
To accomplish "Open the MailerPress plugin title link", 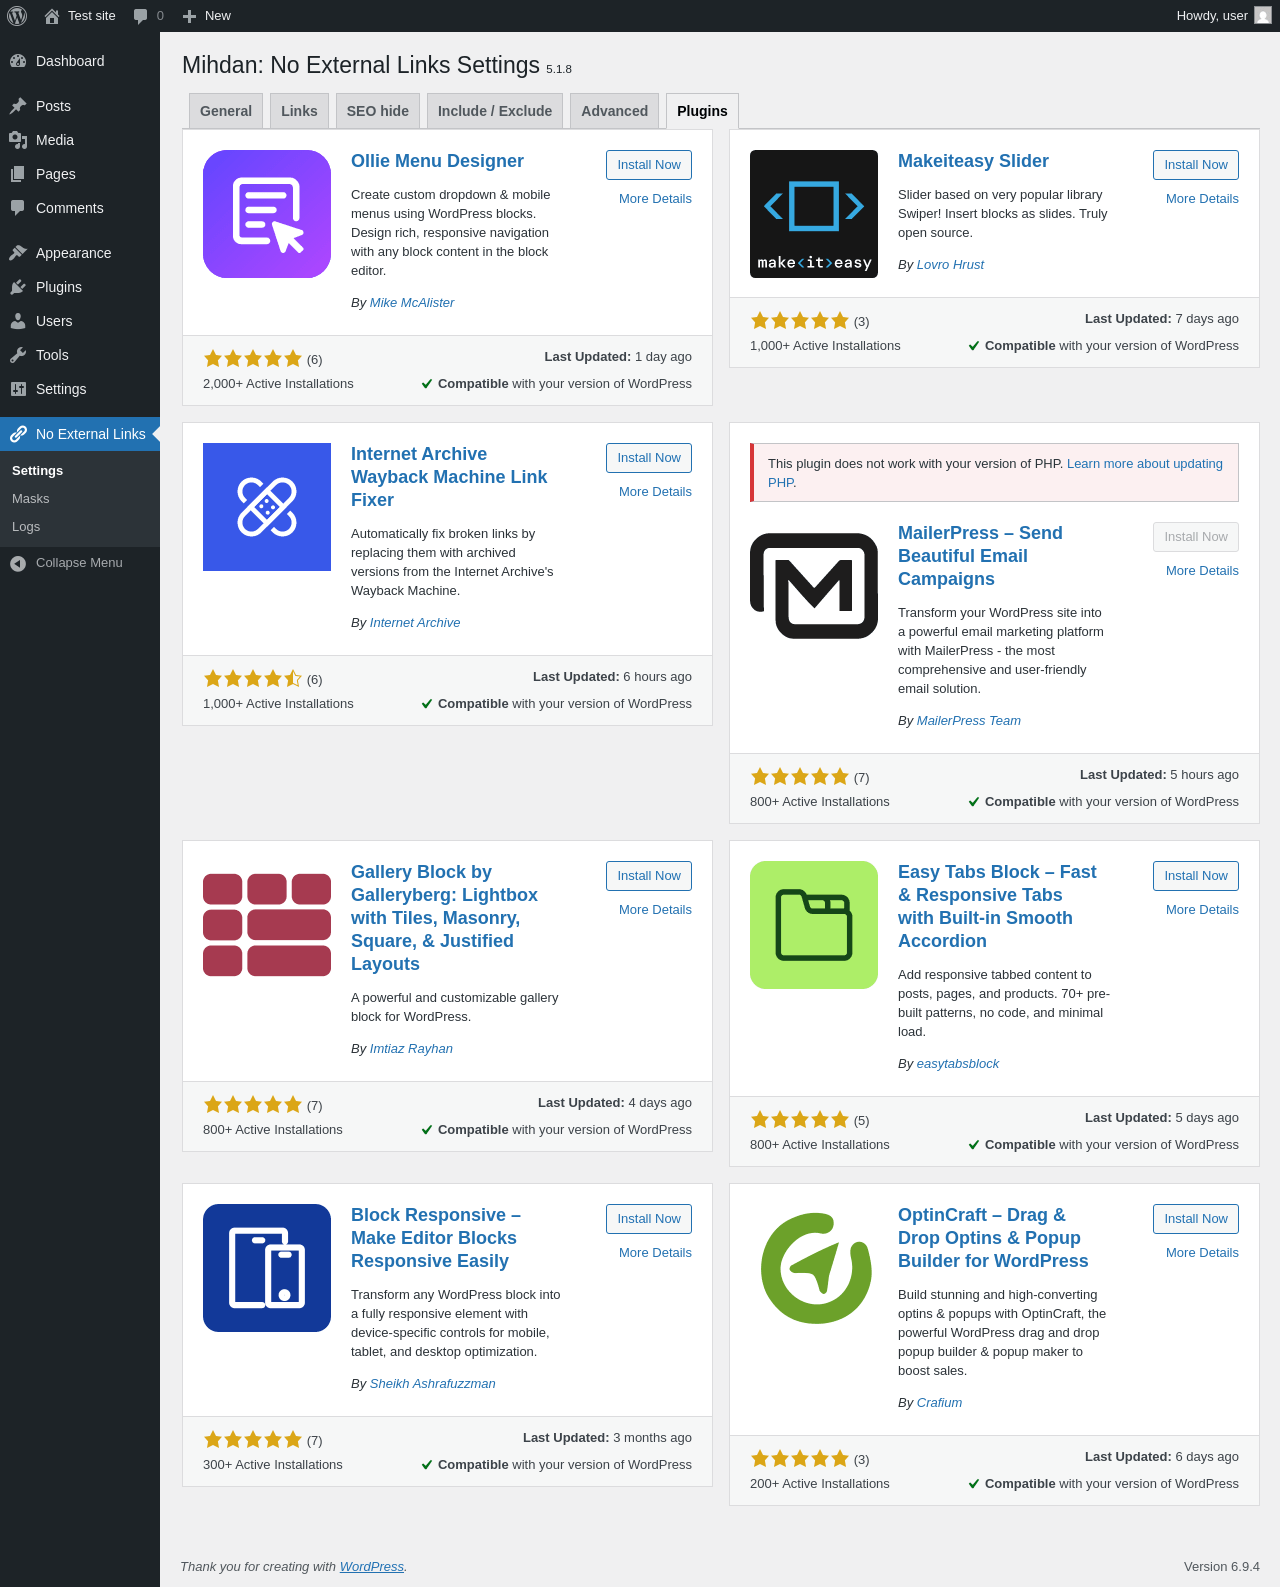I will (x=980, y=556).
